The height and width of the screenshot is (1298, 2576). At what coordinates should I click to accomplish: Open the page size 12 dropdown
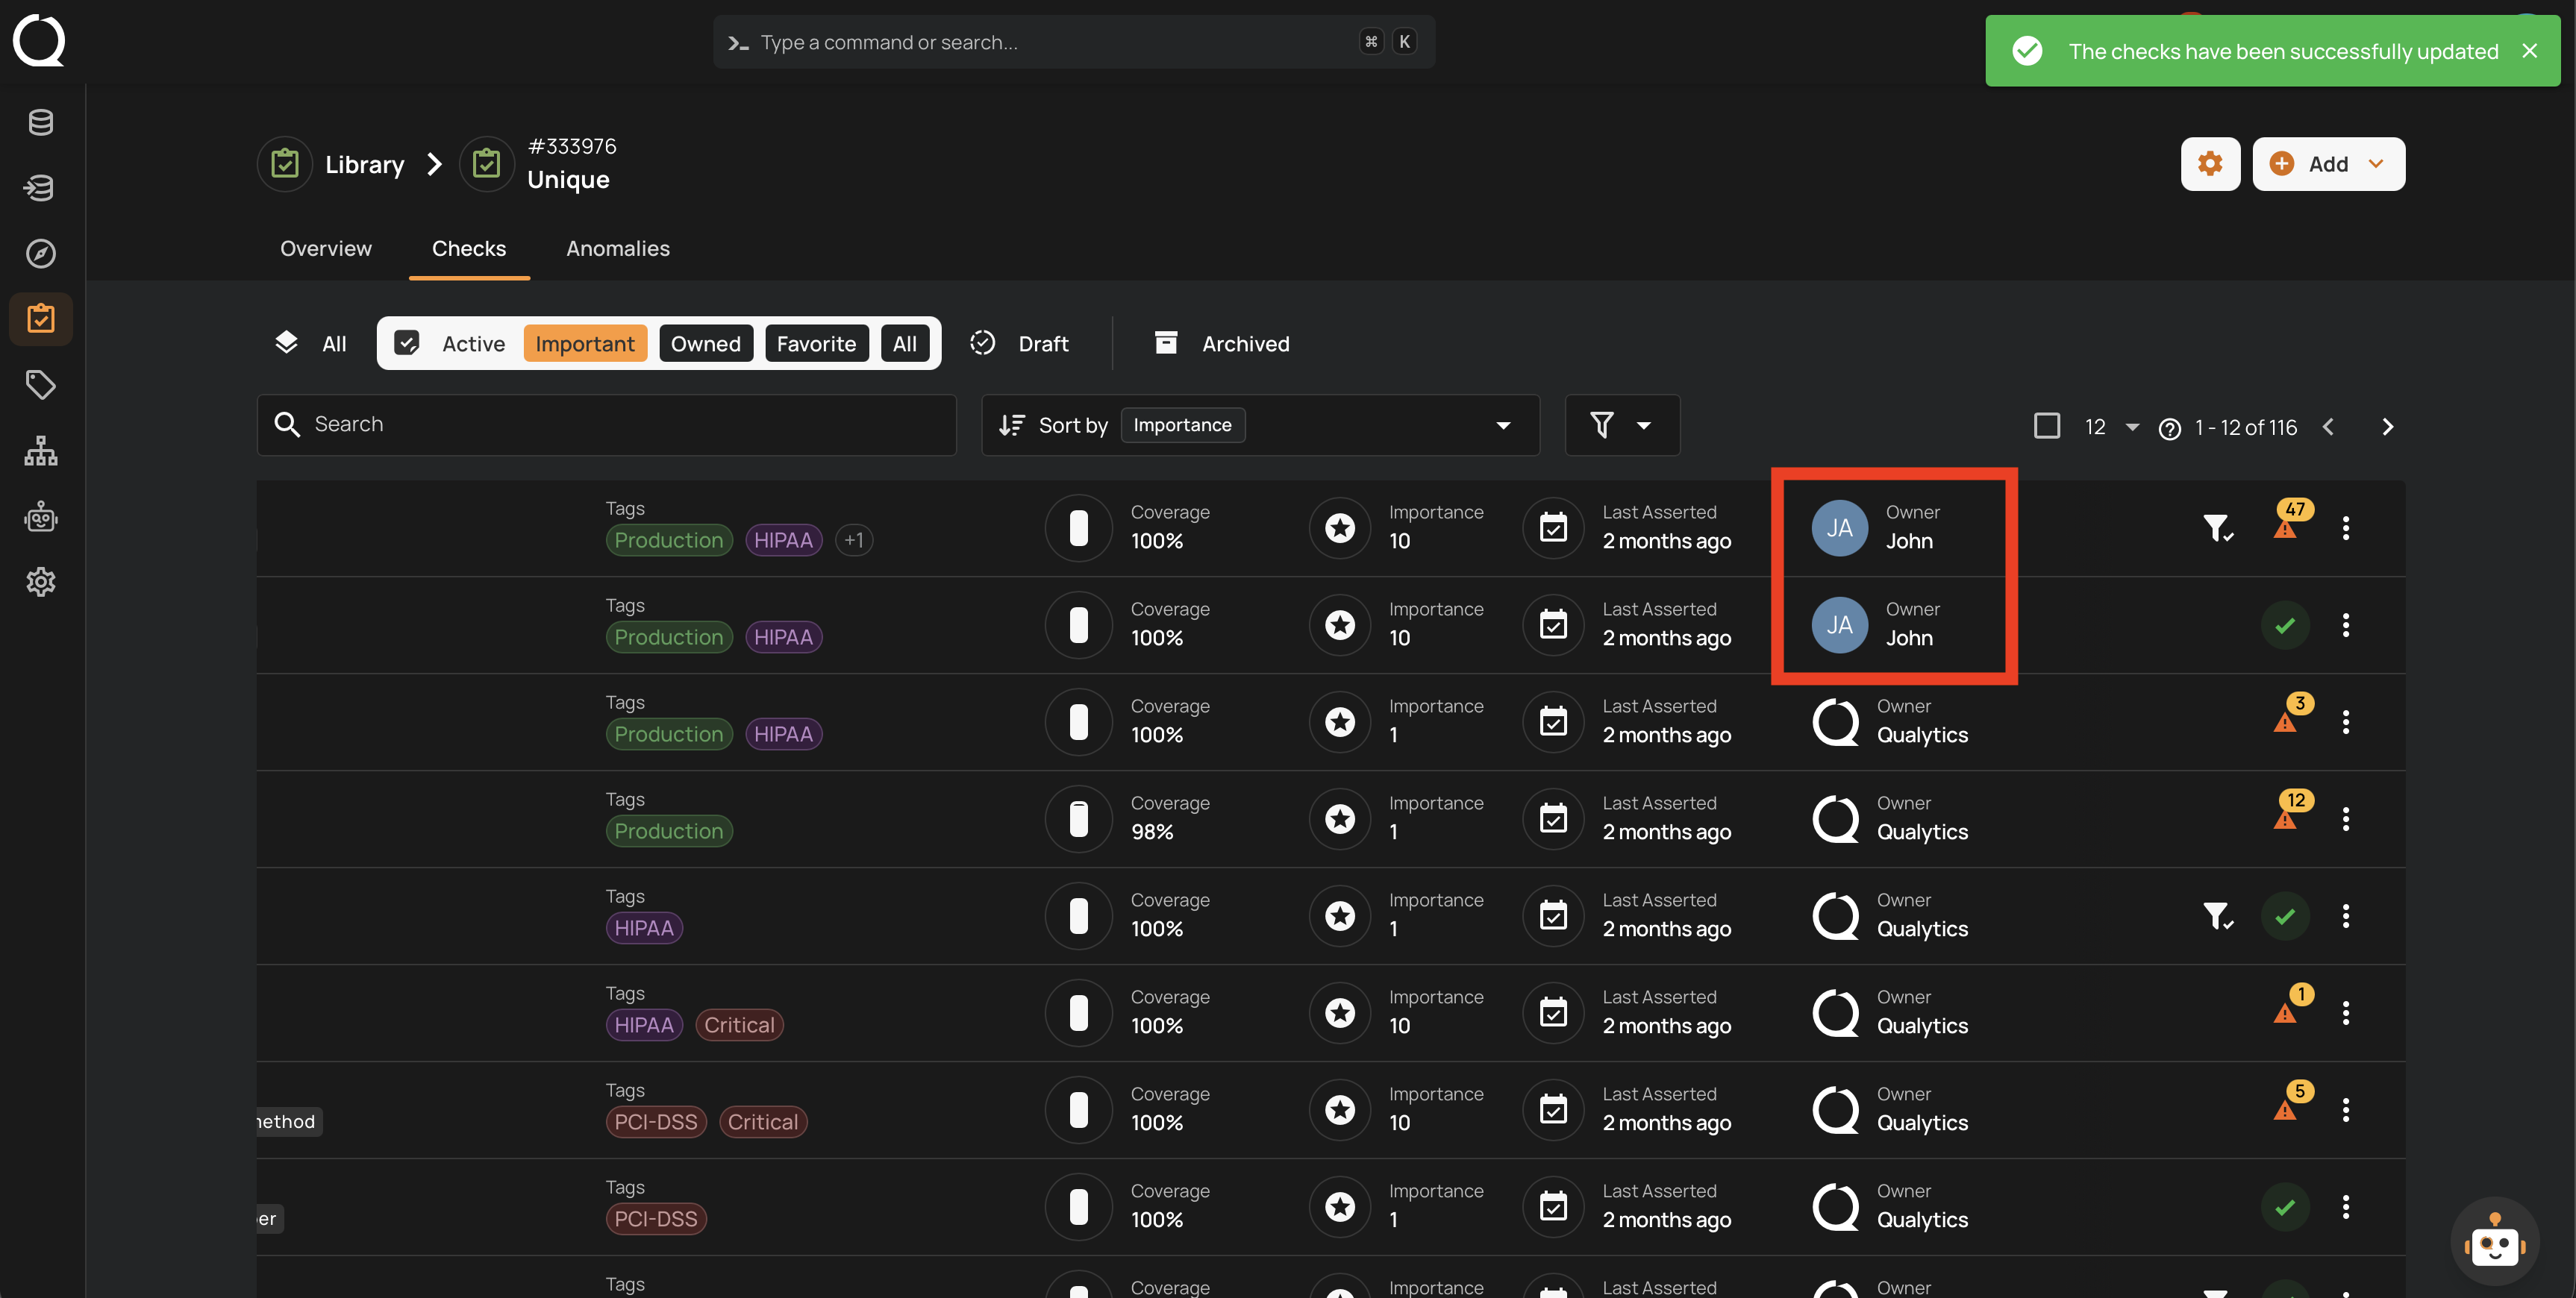(2111, 427)
